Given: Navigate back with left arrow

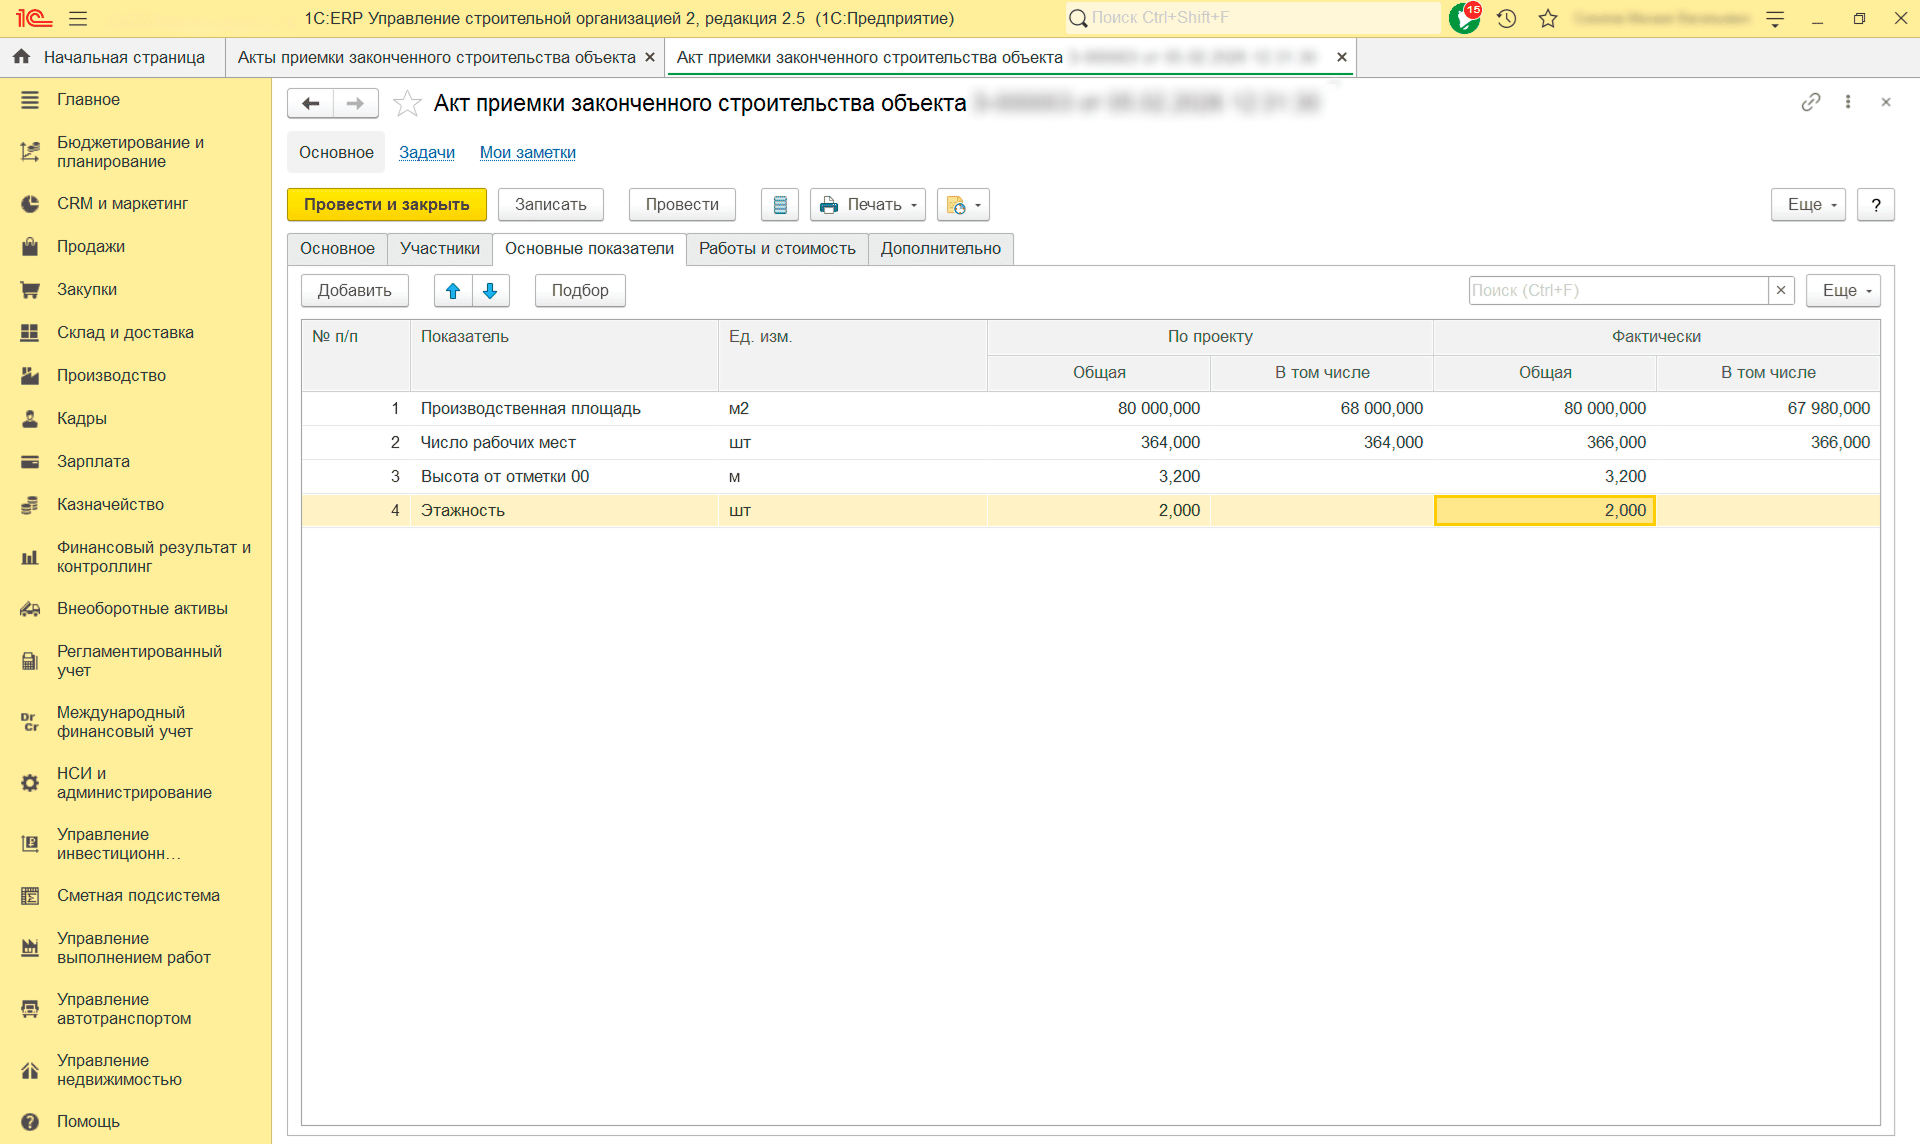Looking at the screenshot, I should (311, 103).
